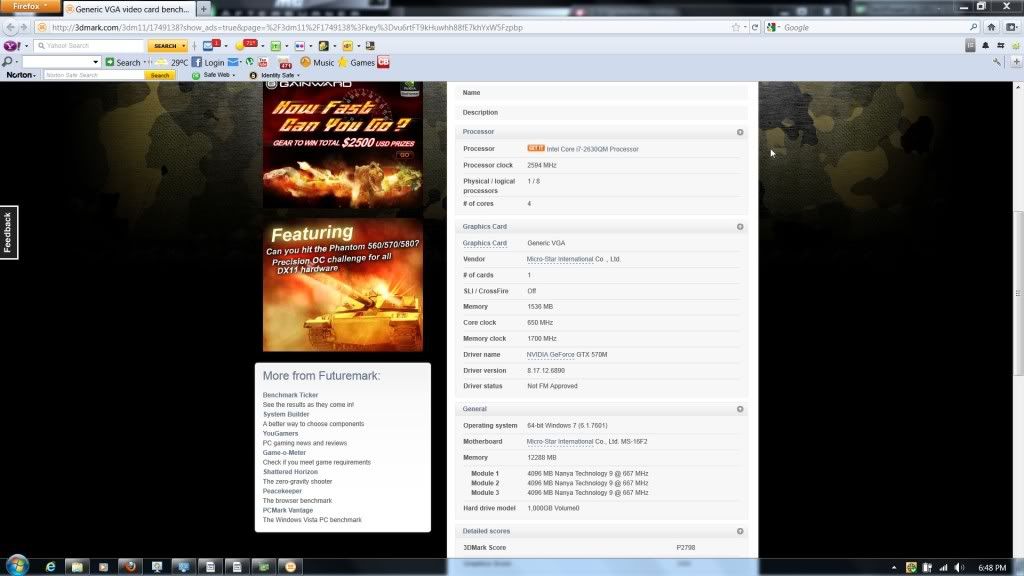Click the Norton Safe Search field
The height and width of the screenshot is (576, 1024).
click(x=93, y=75)
